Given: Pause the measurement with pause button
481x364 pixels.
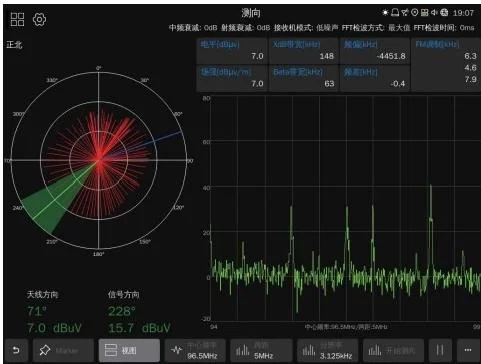Looking at the screenshot, I should coord(440,350).
